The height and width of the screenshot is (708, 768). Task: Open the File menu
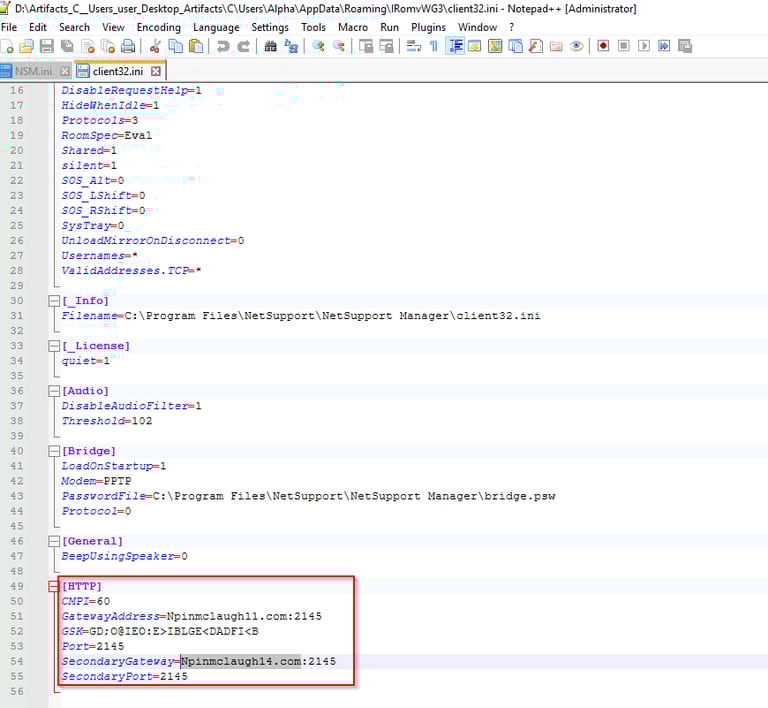pyautogui.click(x=9, y=27)
